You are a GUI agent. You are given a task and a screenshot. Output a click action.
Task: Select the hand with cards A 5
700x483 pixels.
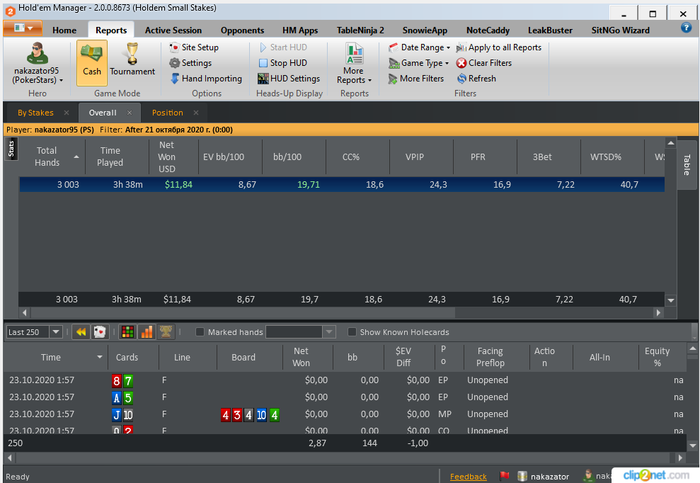pos(345,397)
